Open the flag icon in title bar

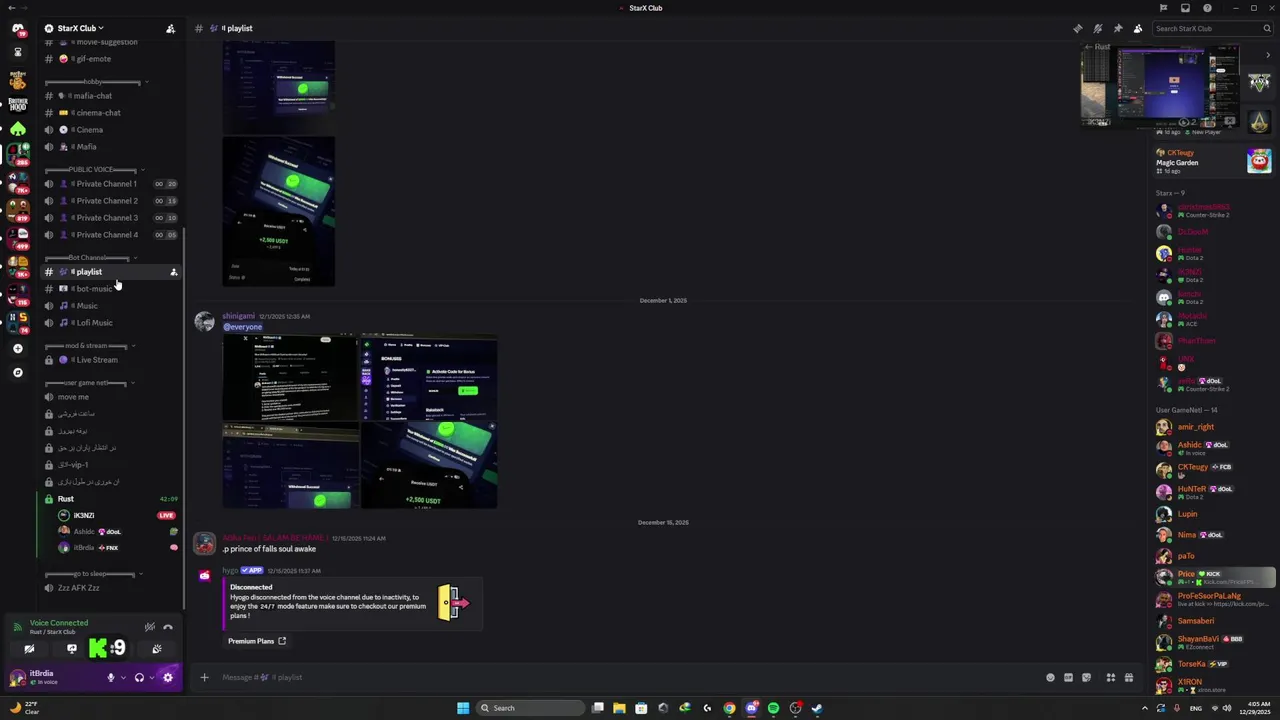pyautogui.click(x=1163, y=8)
